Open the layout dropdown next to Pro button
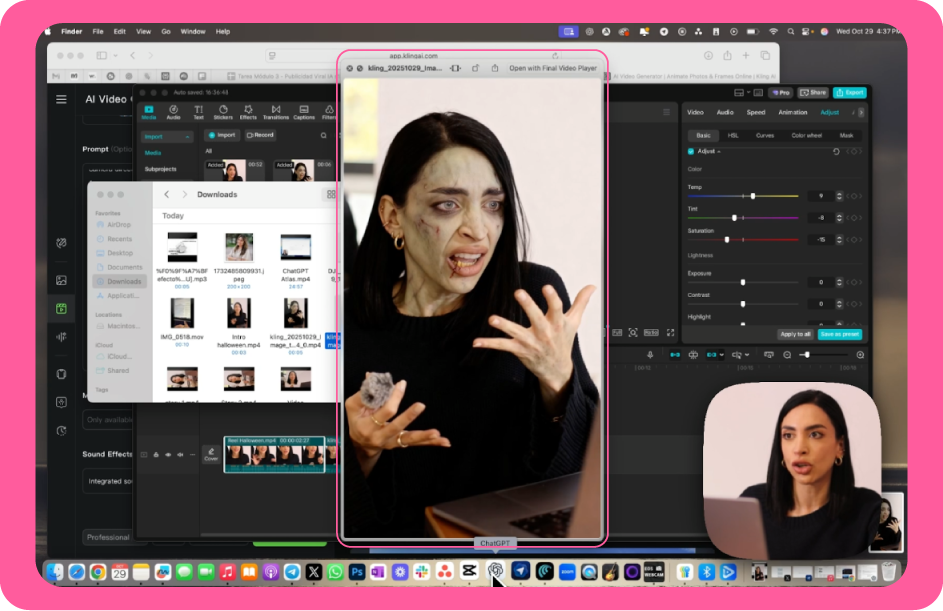943x611 pixels. coord(748,93)
